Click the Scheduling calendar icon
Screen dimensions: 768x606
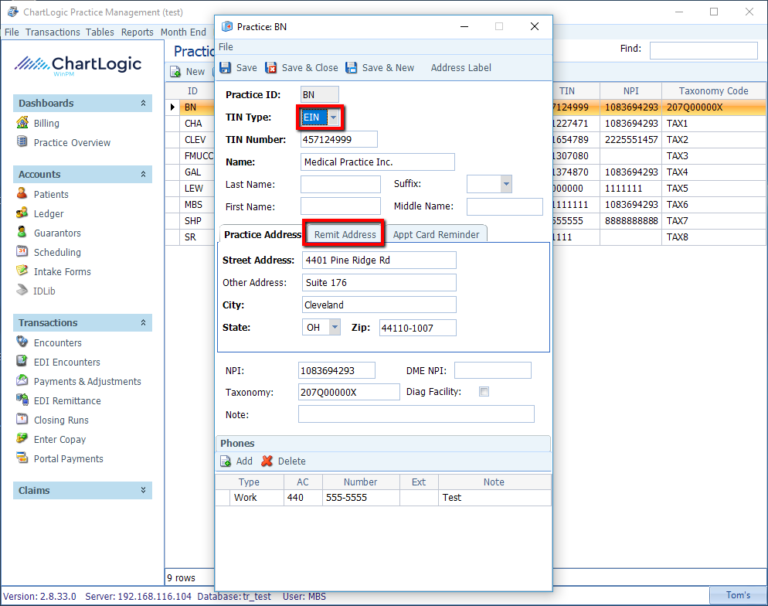(22, 252)
